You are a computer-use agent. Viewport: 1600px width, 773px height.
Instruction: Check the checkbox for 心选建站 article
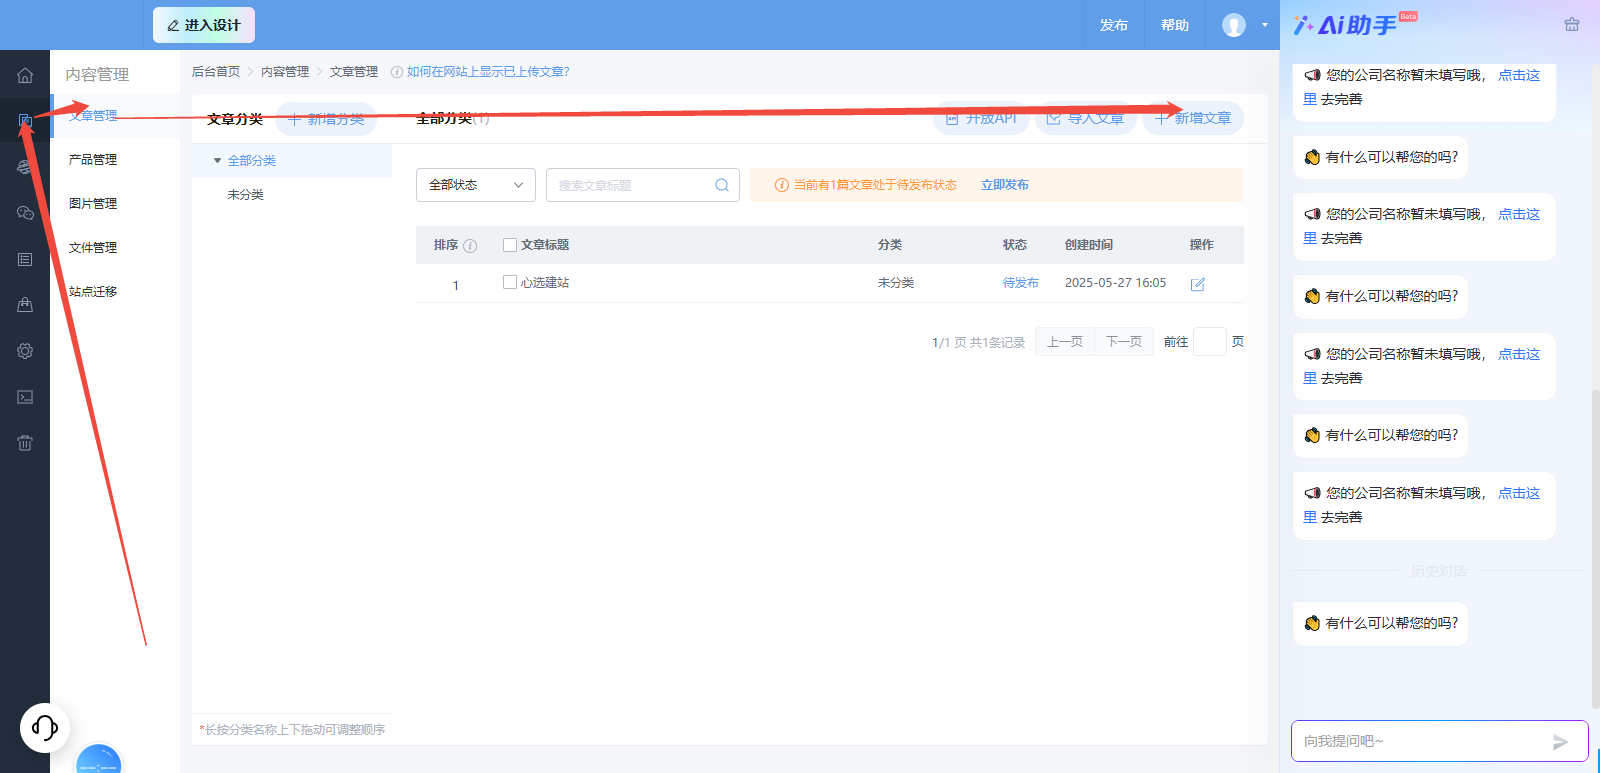[510, 282]
